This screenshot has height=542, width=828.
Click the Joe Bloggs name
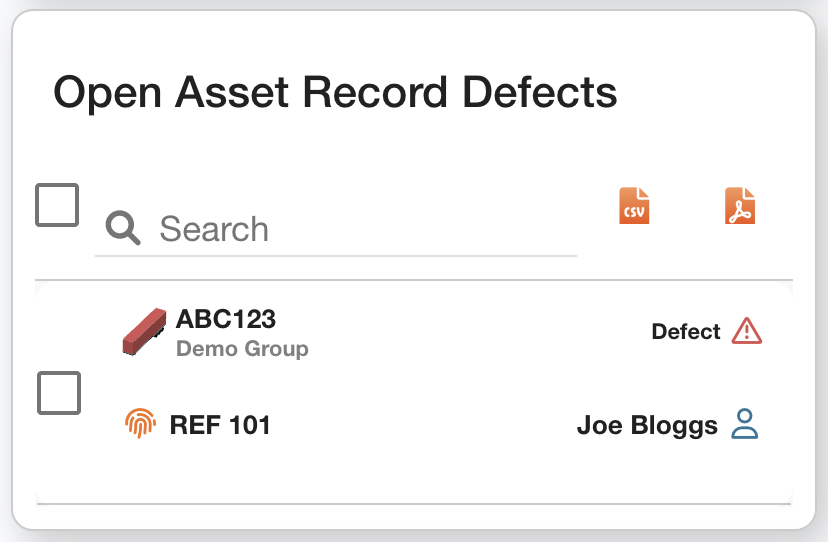pos(647,425)
